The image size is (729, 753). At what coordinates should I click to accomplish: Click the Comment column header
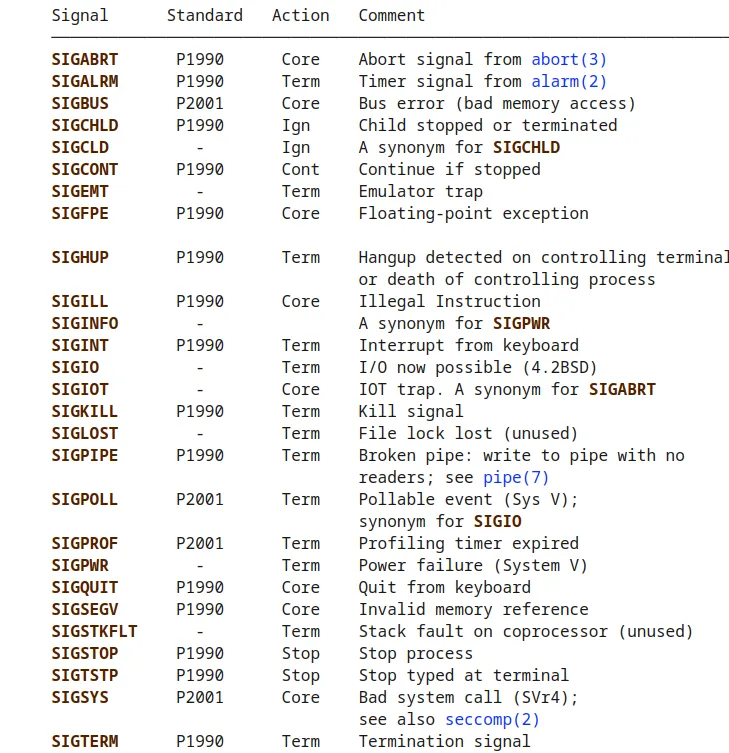coord(392,15)
